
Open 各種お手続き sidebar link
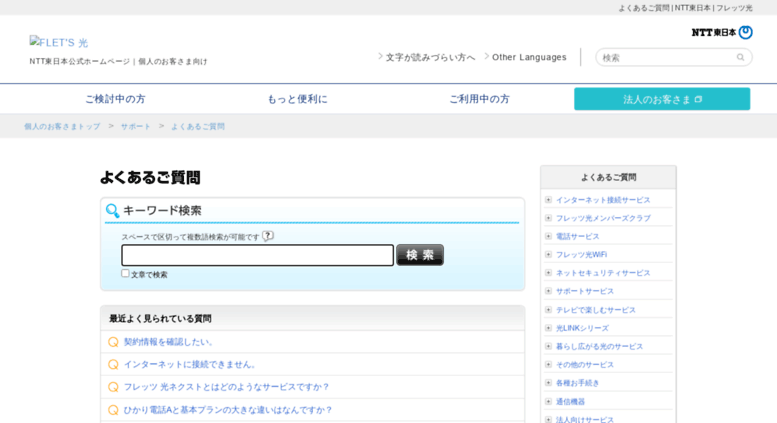(x=577, y=383)
